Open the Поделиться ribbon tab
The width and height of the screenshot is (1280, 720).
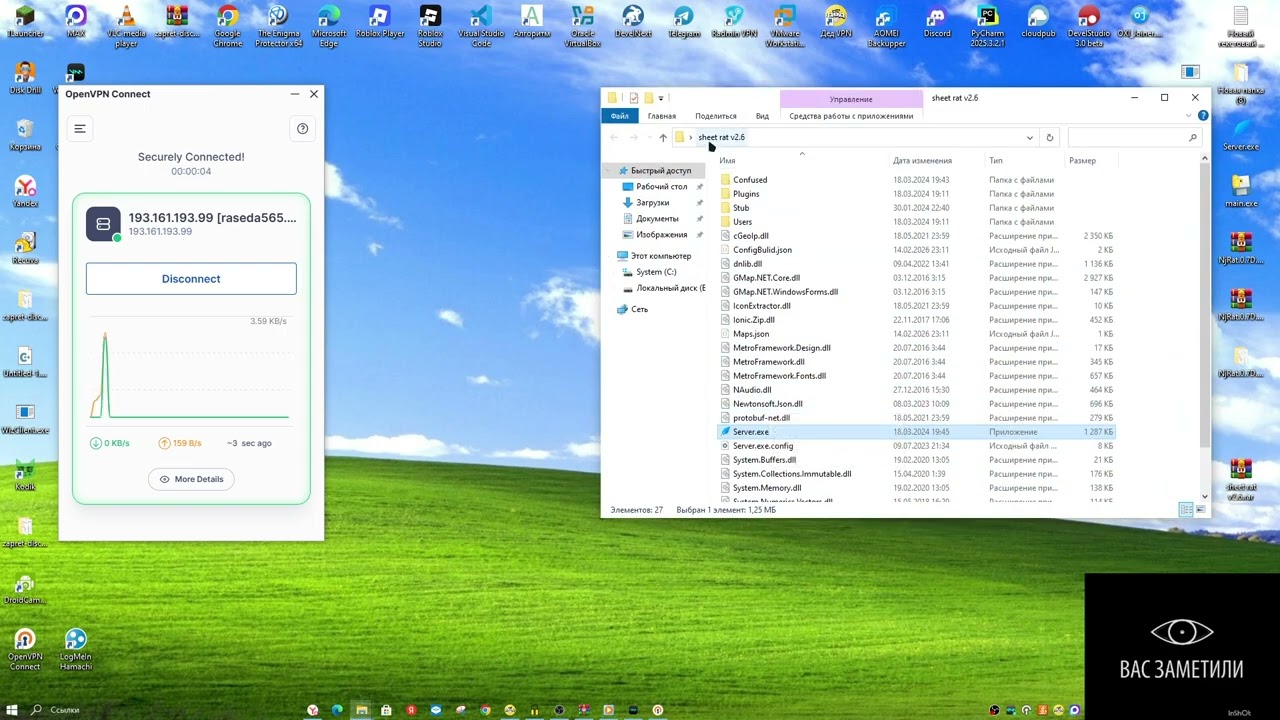point(715,116)
